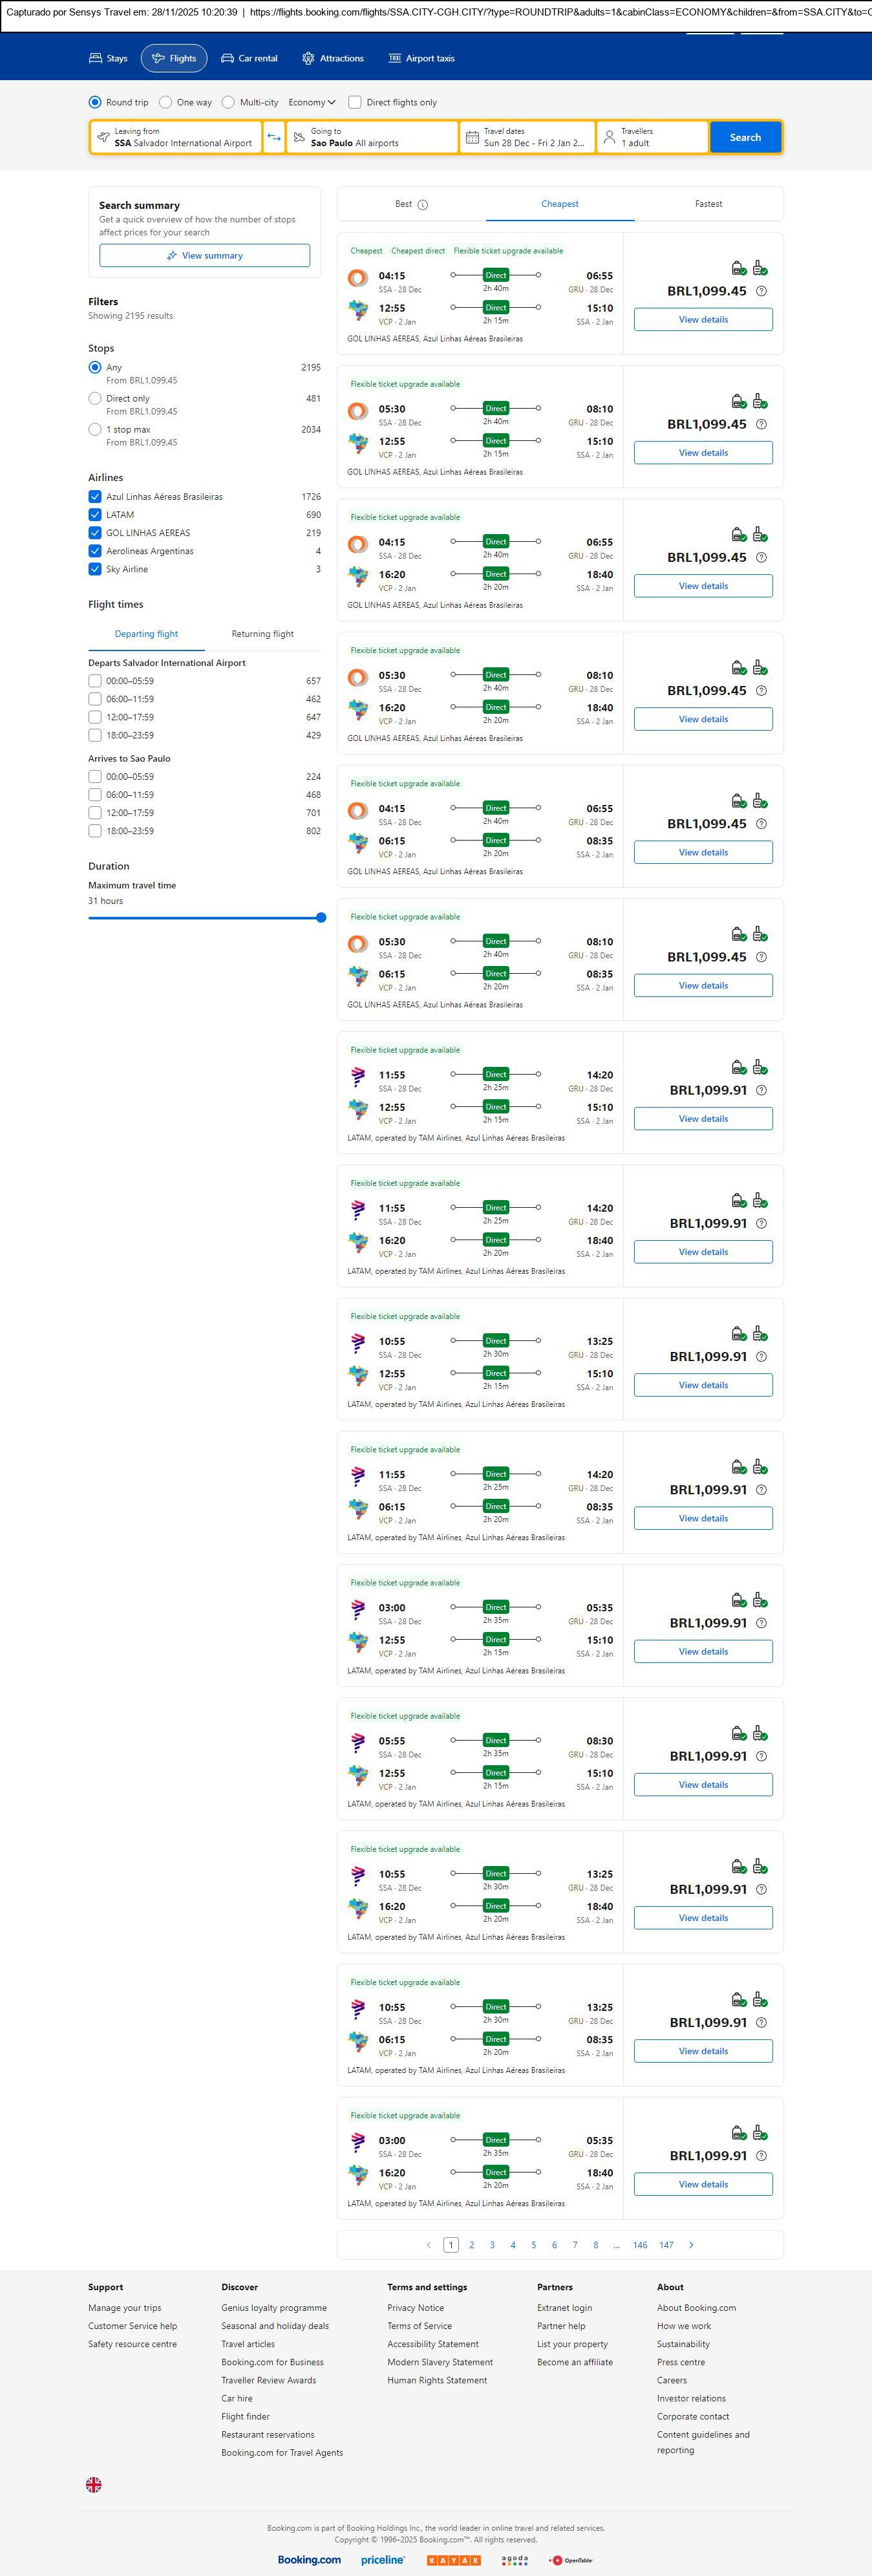The width and height of the screenshot is (872, 2576).
Task: Switch to the Fastest sorting tab
Action: point(708,204)
